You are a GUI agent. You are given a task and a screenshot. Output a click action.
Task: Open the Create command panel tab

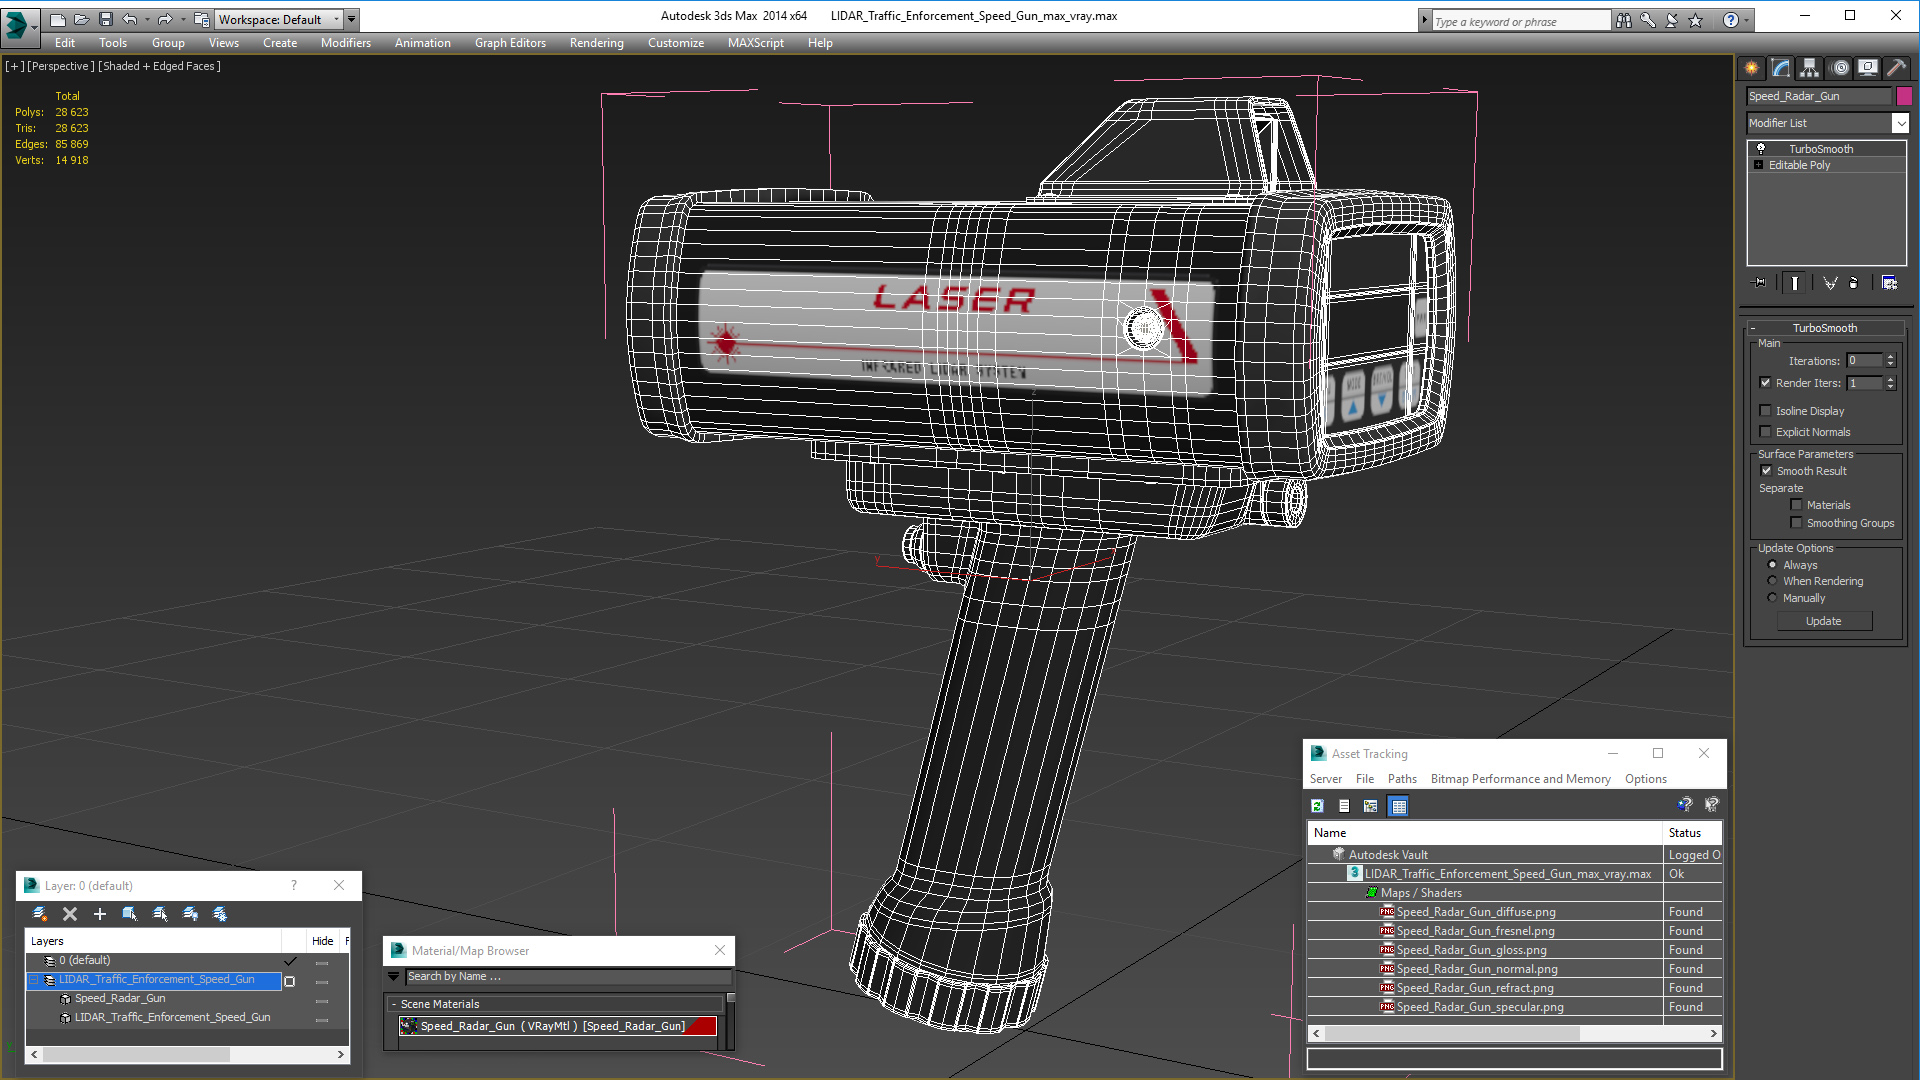pyautogui.click(x=1752, y=68)
